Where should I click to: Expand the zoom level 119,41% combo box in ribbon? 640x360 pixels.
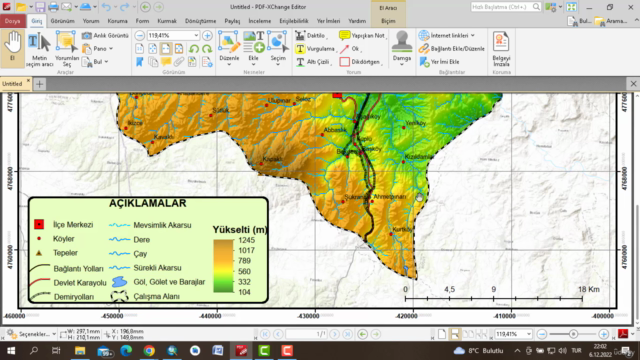(x=196, y=36)
